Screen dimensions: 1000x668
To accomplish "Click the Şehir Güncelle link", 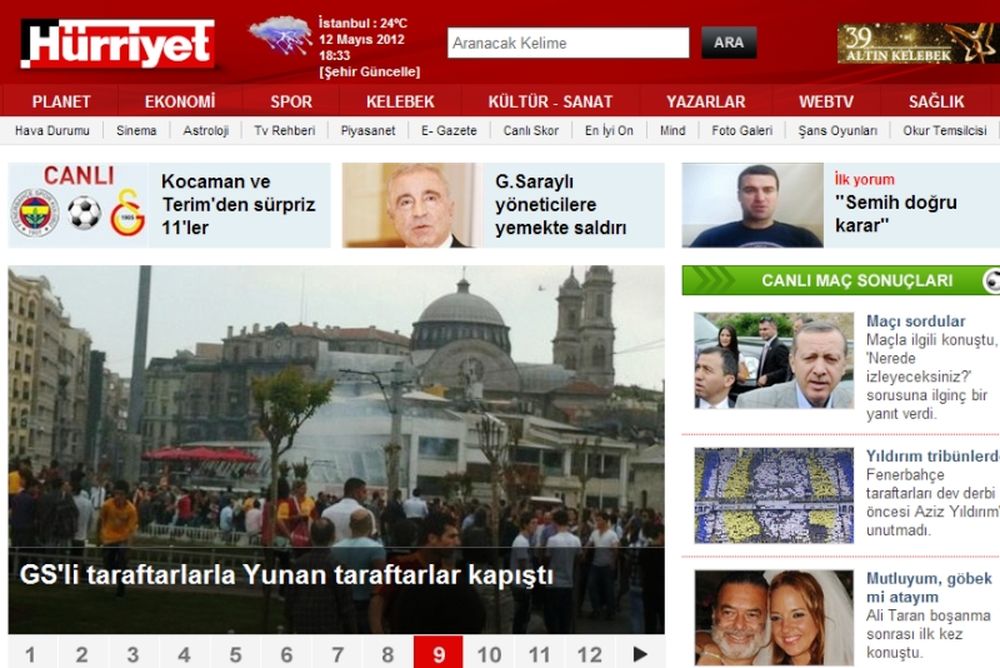I will click(369, 72).
